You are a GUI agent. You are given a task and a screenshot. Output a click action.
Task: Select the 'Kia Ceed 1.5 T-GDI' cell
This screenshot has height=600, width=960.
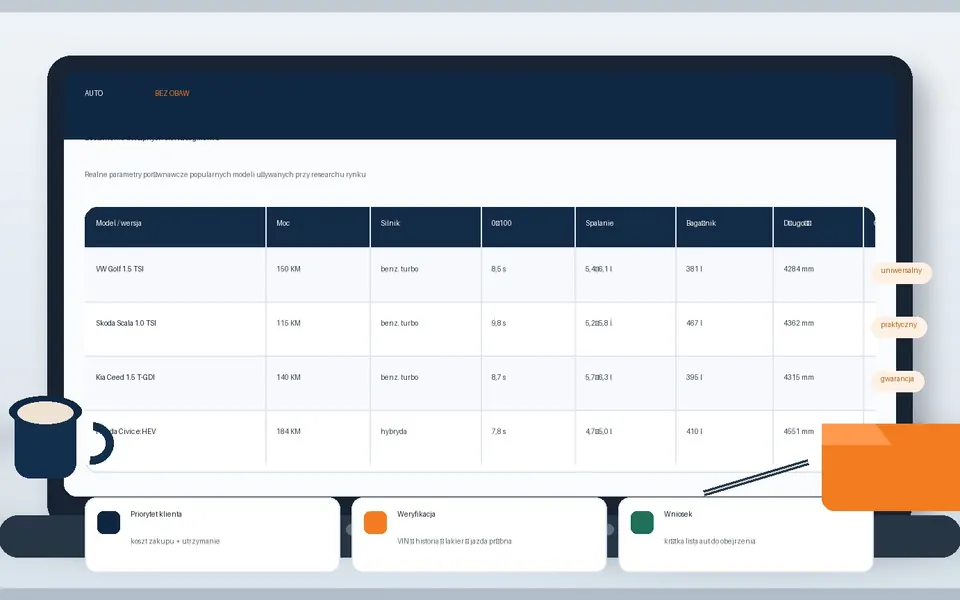[x=175, y=383]
